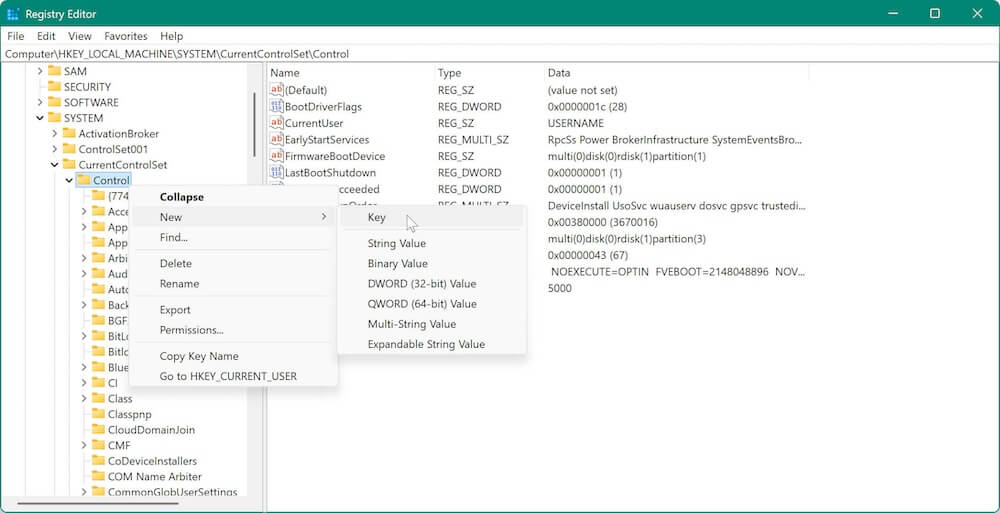
Task: Click Permissions... in the context menu
Action: [191, 330]
